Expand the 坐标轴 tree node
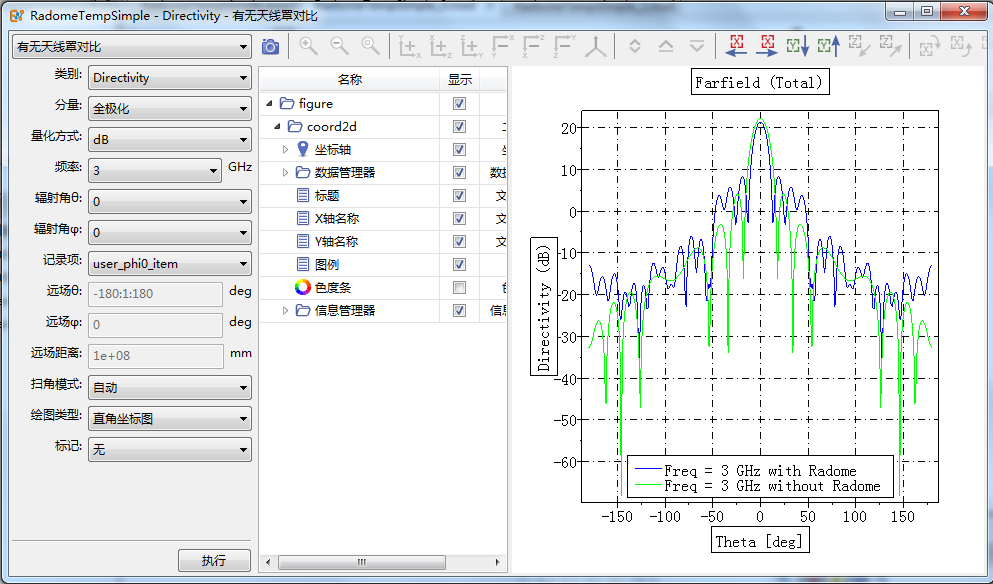 click(x=285, y=149)
